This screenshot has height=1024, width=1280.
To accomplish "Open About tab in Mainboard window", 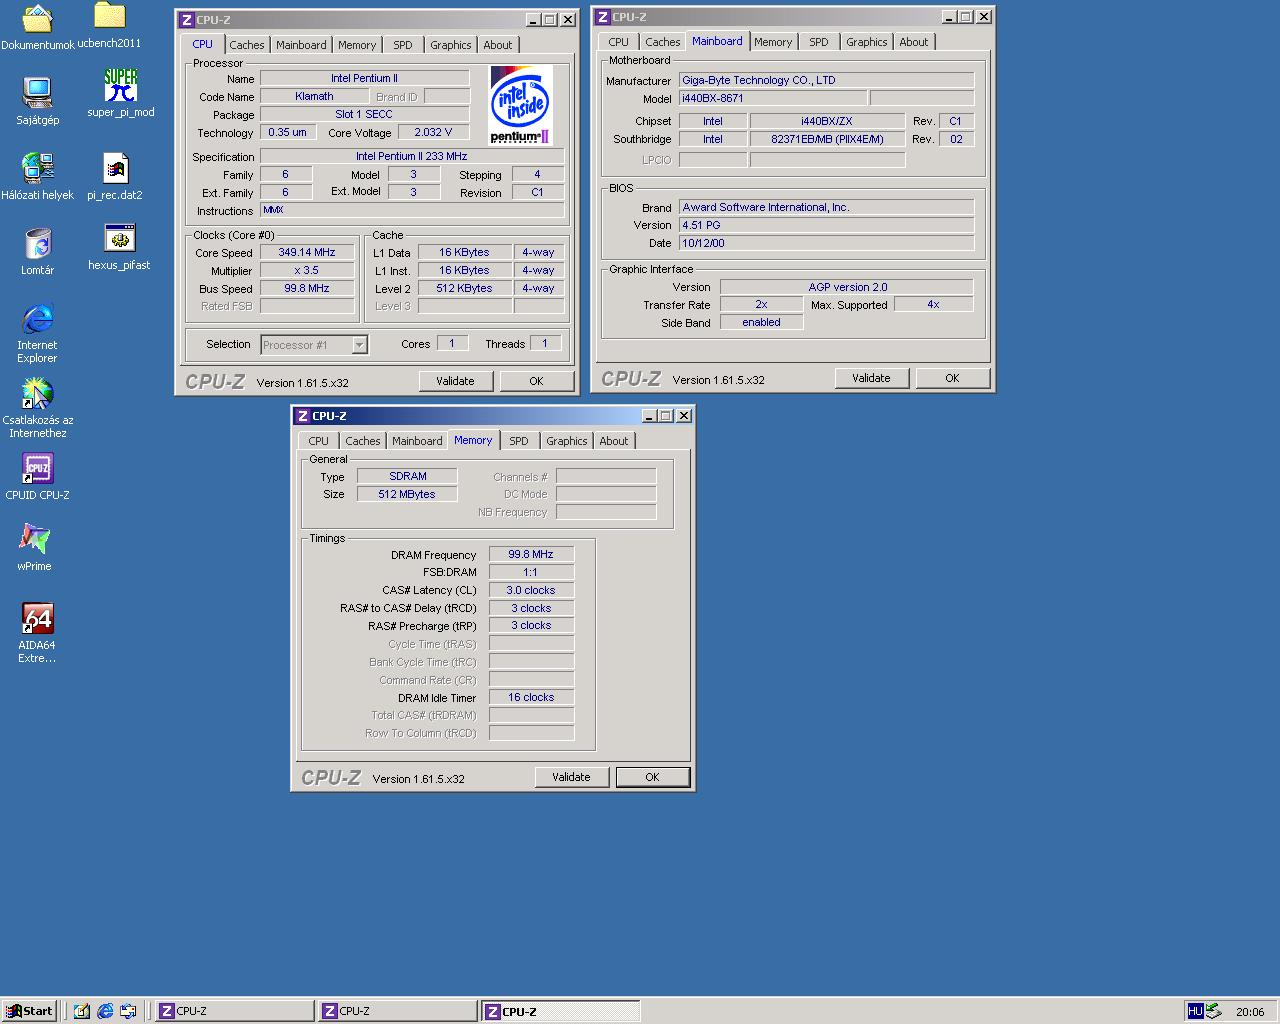I will [x=914, y=42].
